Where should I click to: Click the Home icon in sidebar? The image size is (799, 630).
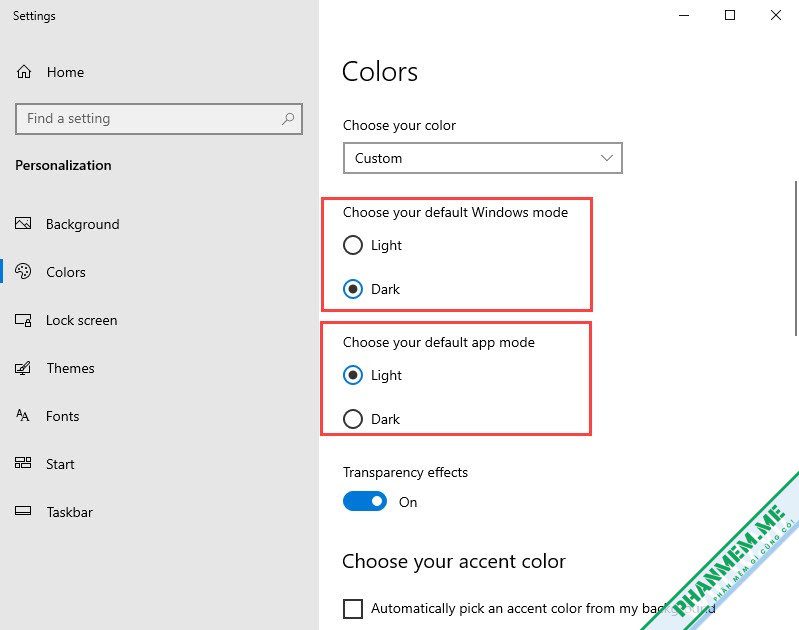[x=24, y=72]
